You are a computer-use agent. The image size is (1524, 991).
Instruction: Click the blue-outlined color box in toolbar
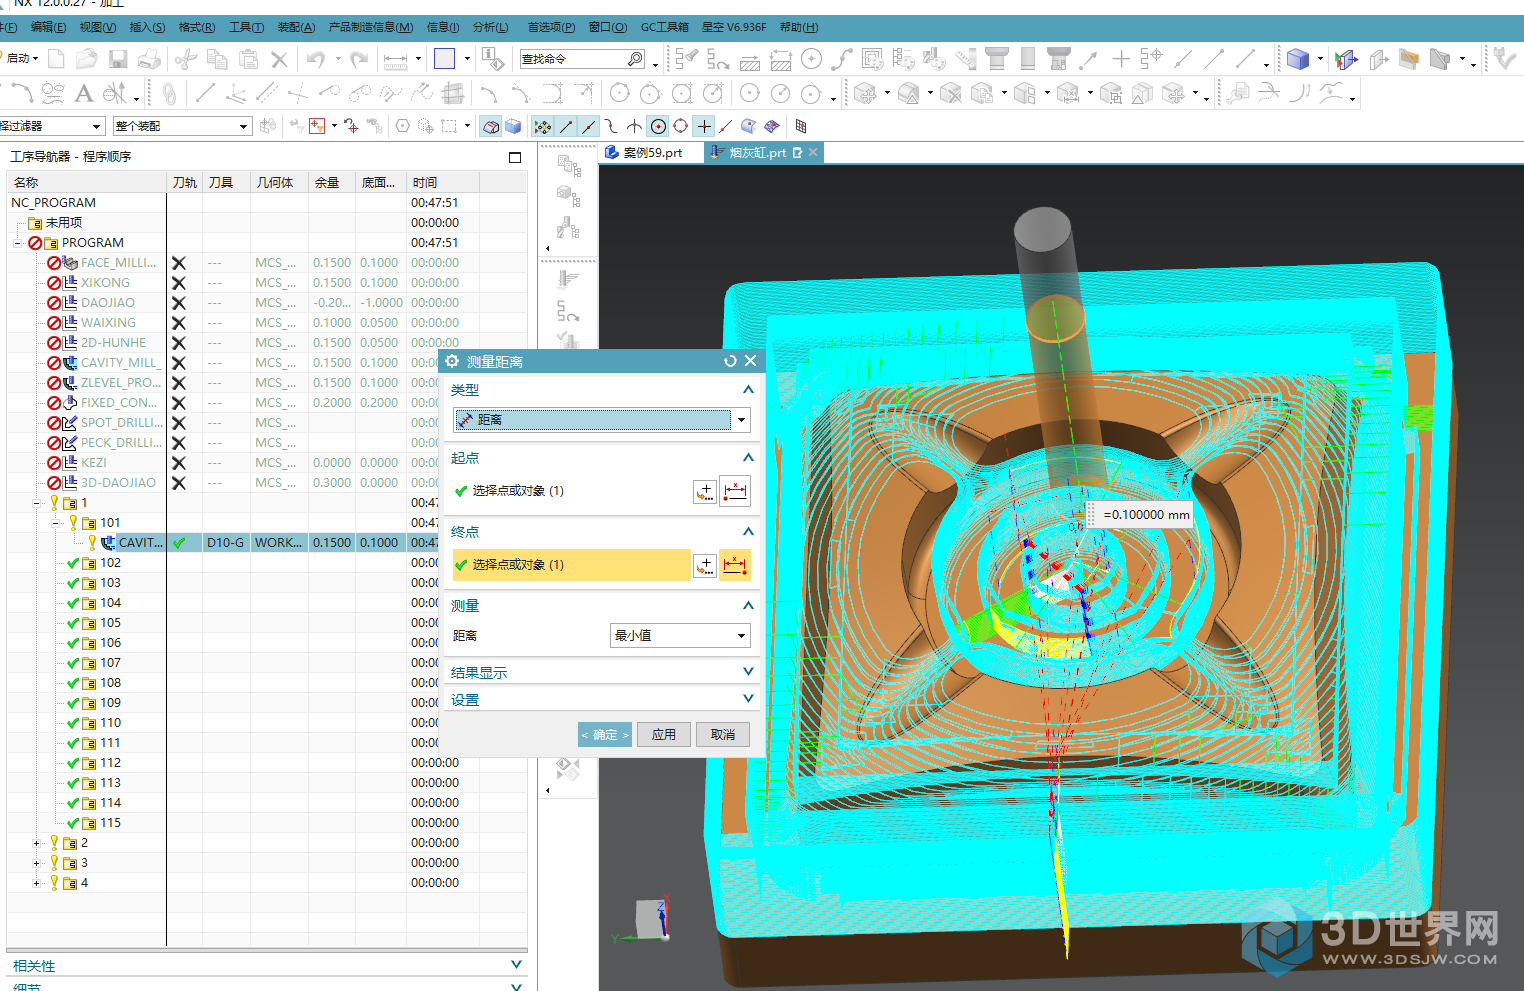[445, 59]
